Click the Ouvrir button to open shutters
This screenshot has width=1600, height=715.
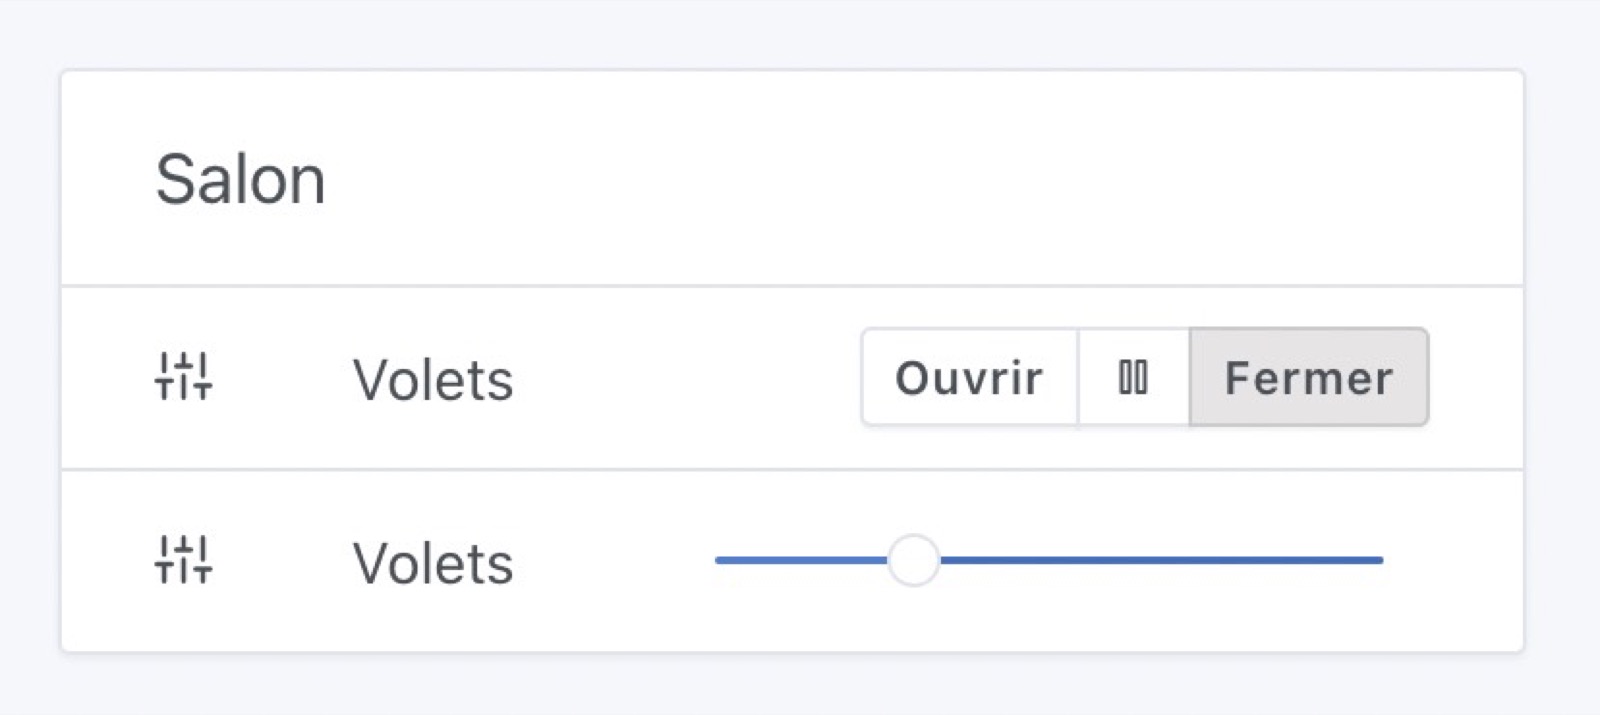click(969, 378)
